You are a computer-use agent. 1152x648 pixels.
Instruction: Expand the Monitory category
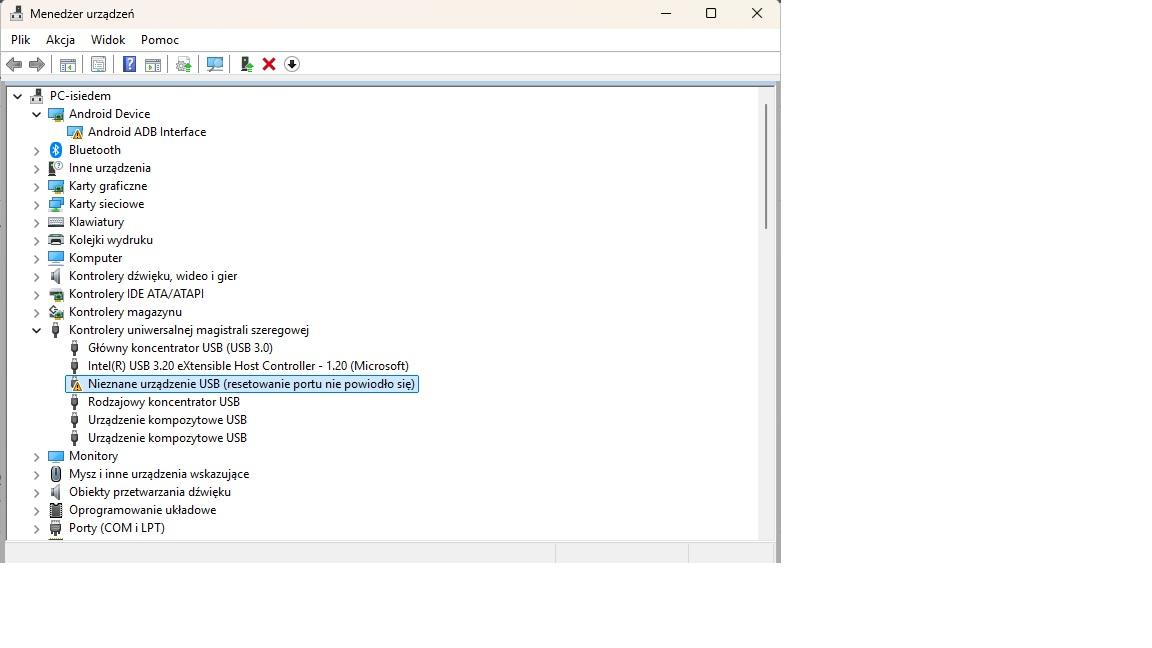37,456
